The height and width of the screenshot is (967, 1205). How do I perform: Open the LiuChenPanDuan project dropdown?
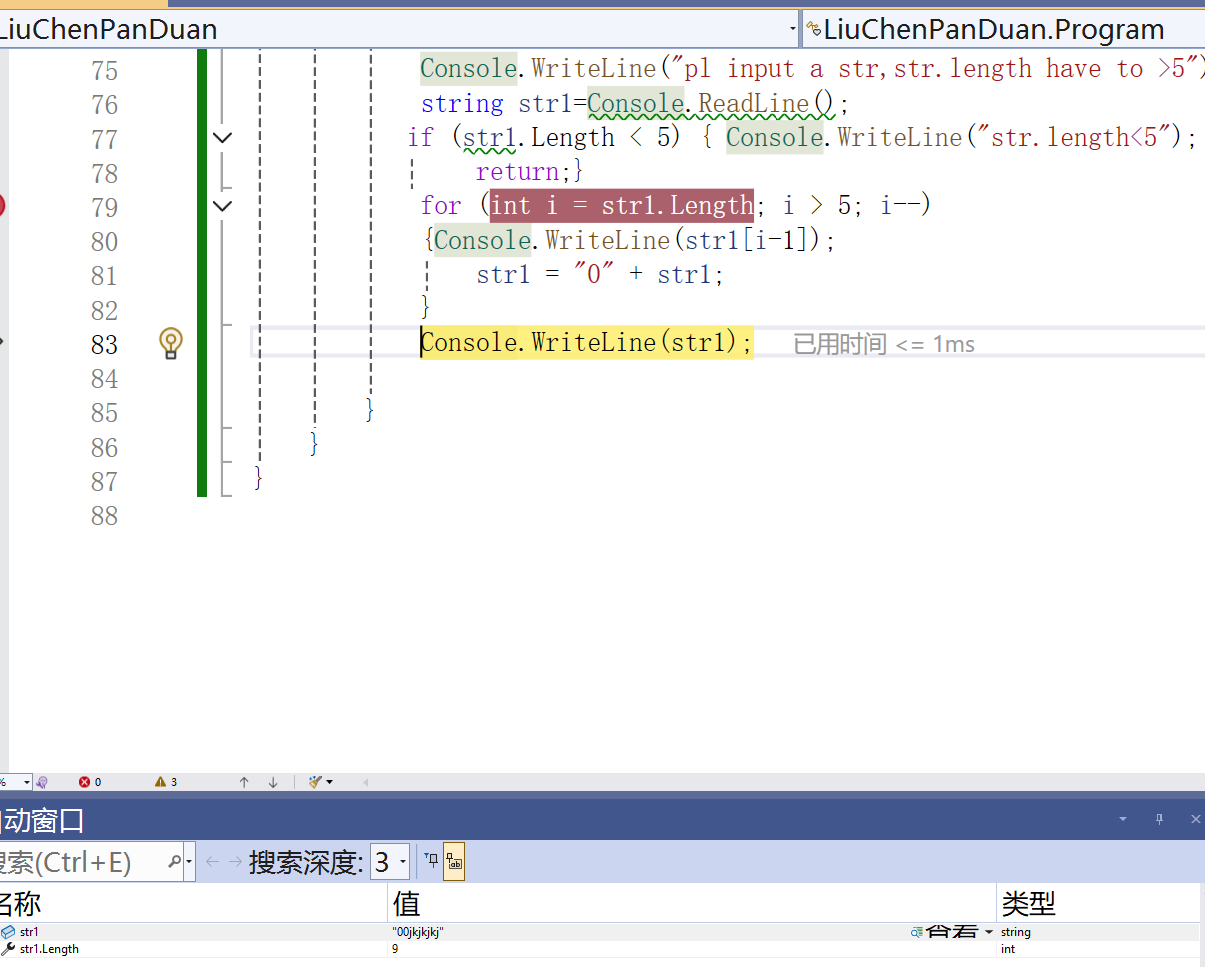[x=793, y=29]
